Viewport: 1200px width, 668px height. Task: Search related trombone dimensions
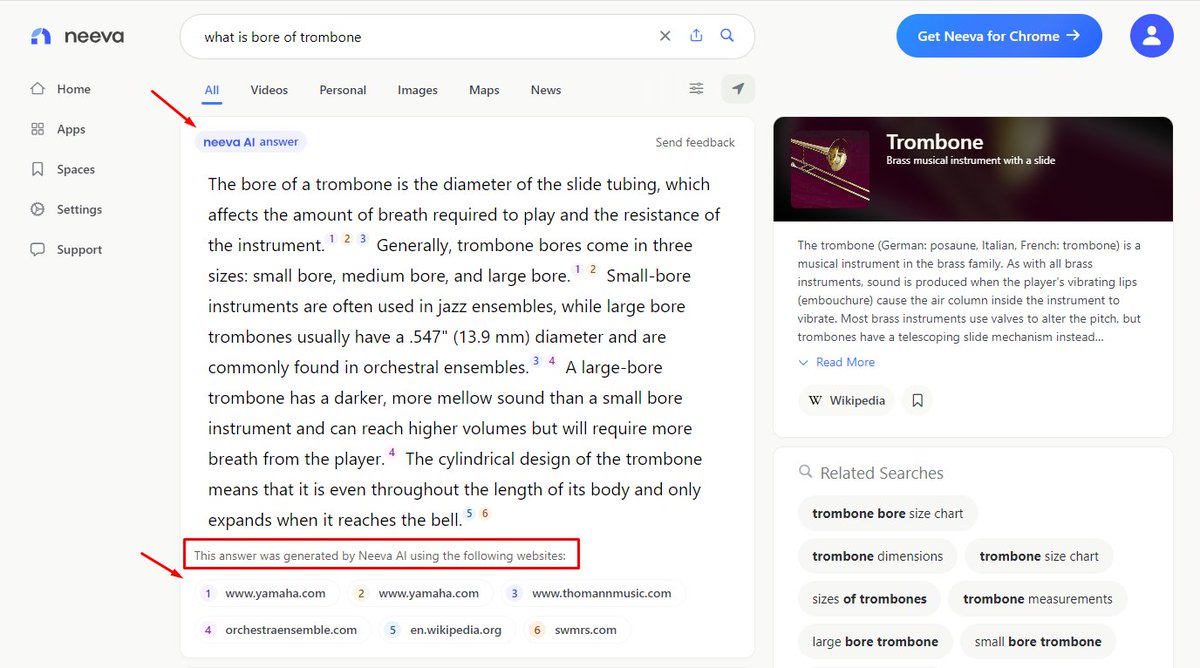[x=878, y=556]
